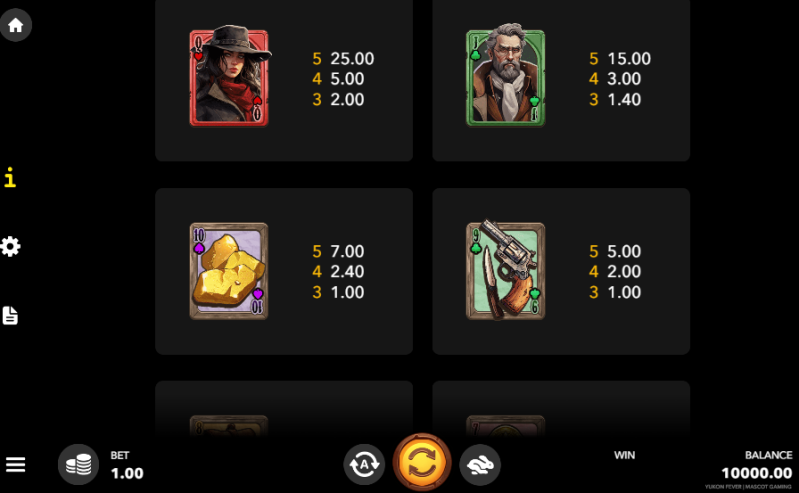Viewport: 799px width, 493px height.
Task: Open the settings gear icon
Action: pos(10,247)
